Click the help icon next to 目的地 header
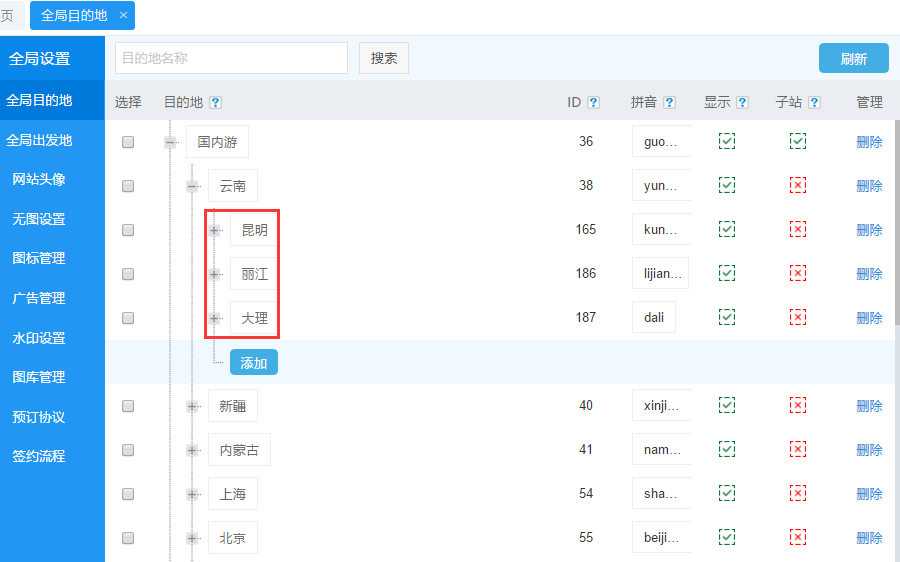The image size is (900, 562). [216, 102]
